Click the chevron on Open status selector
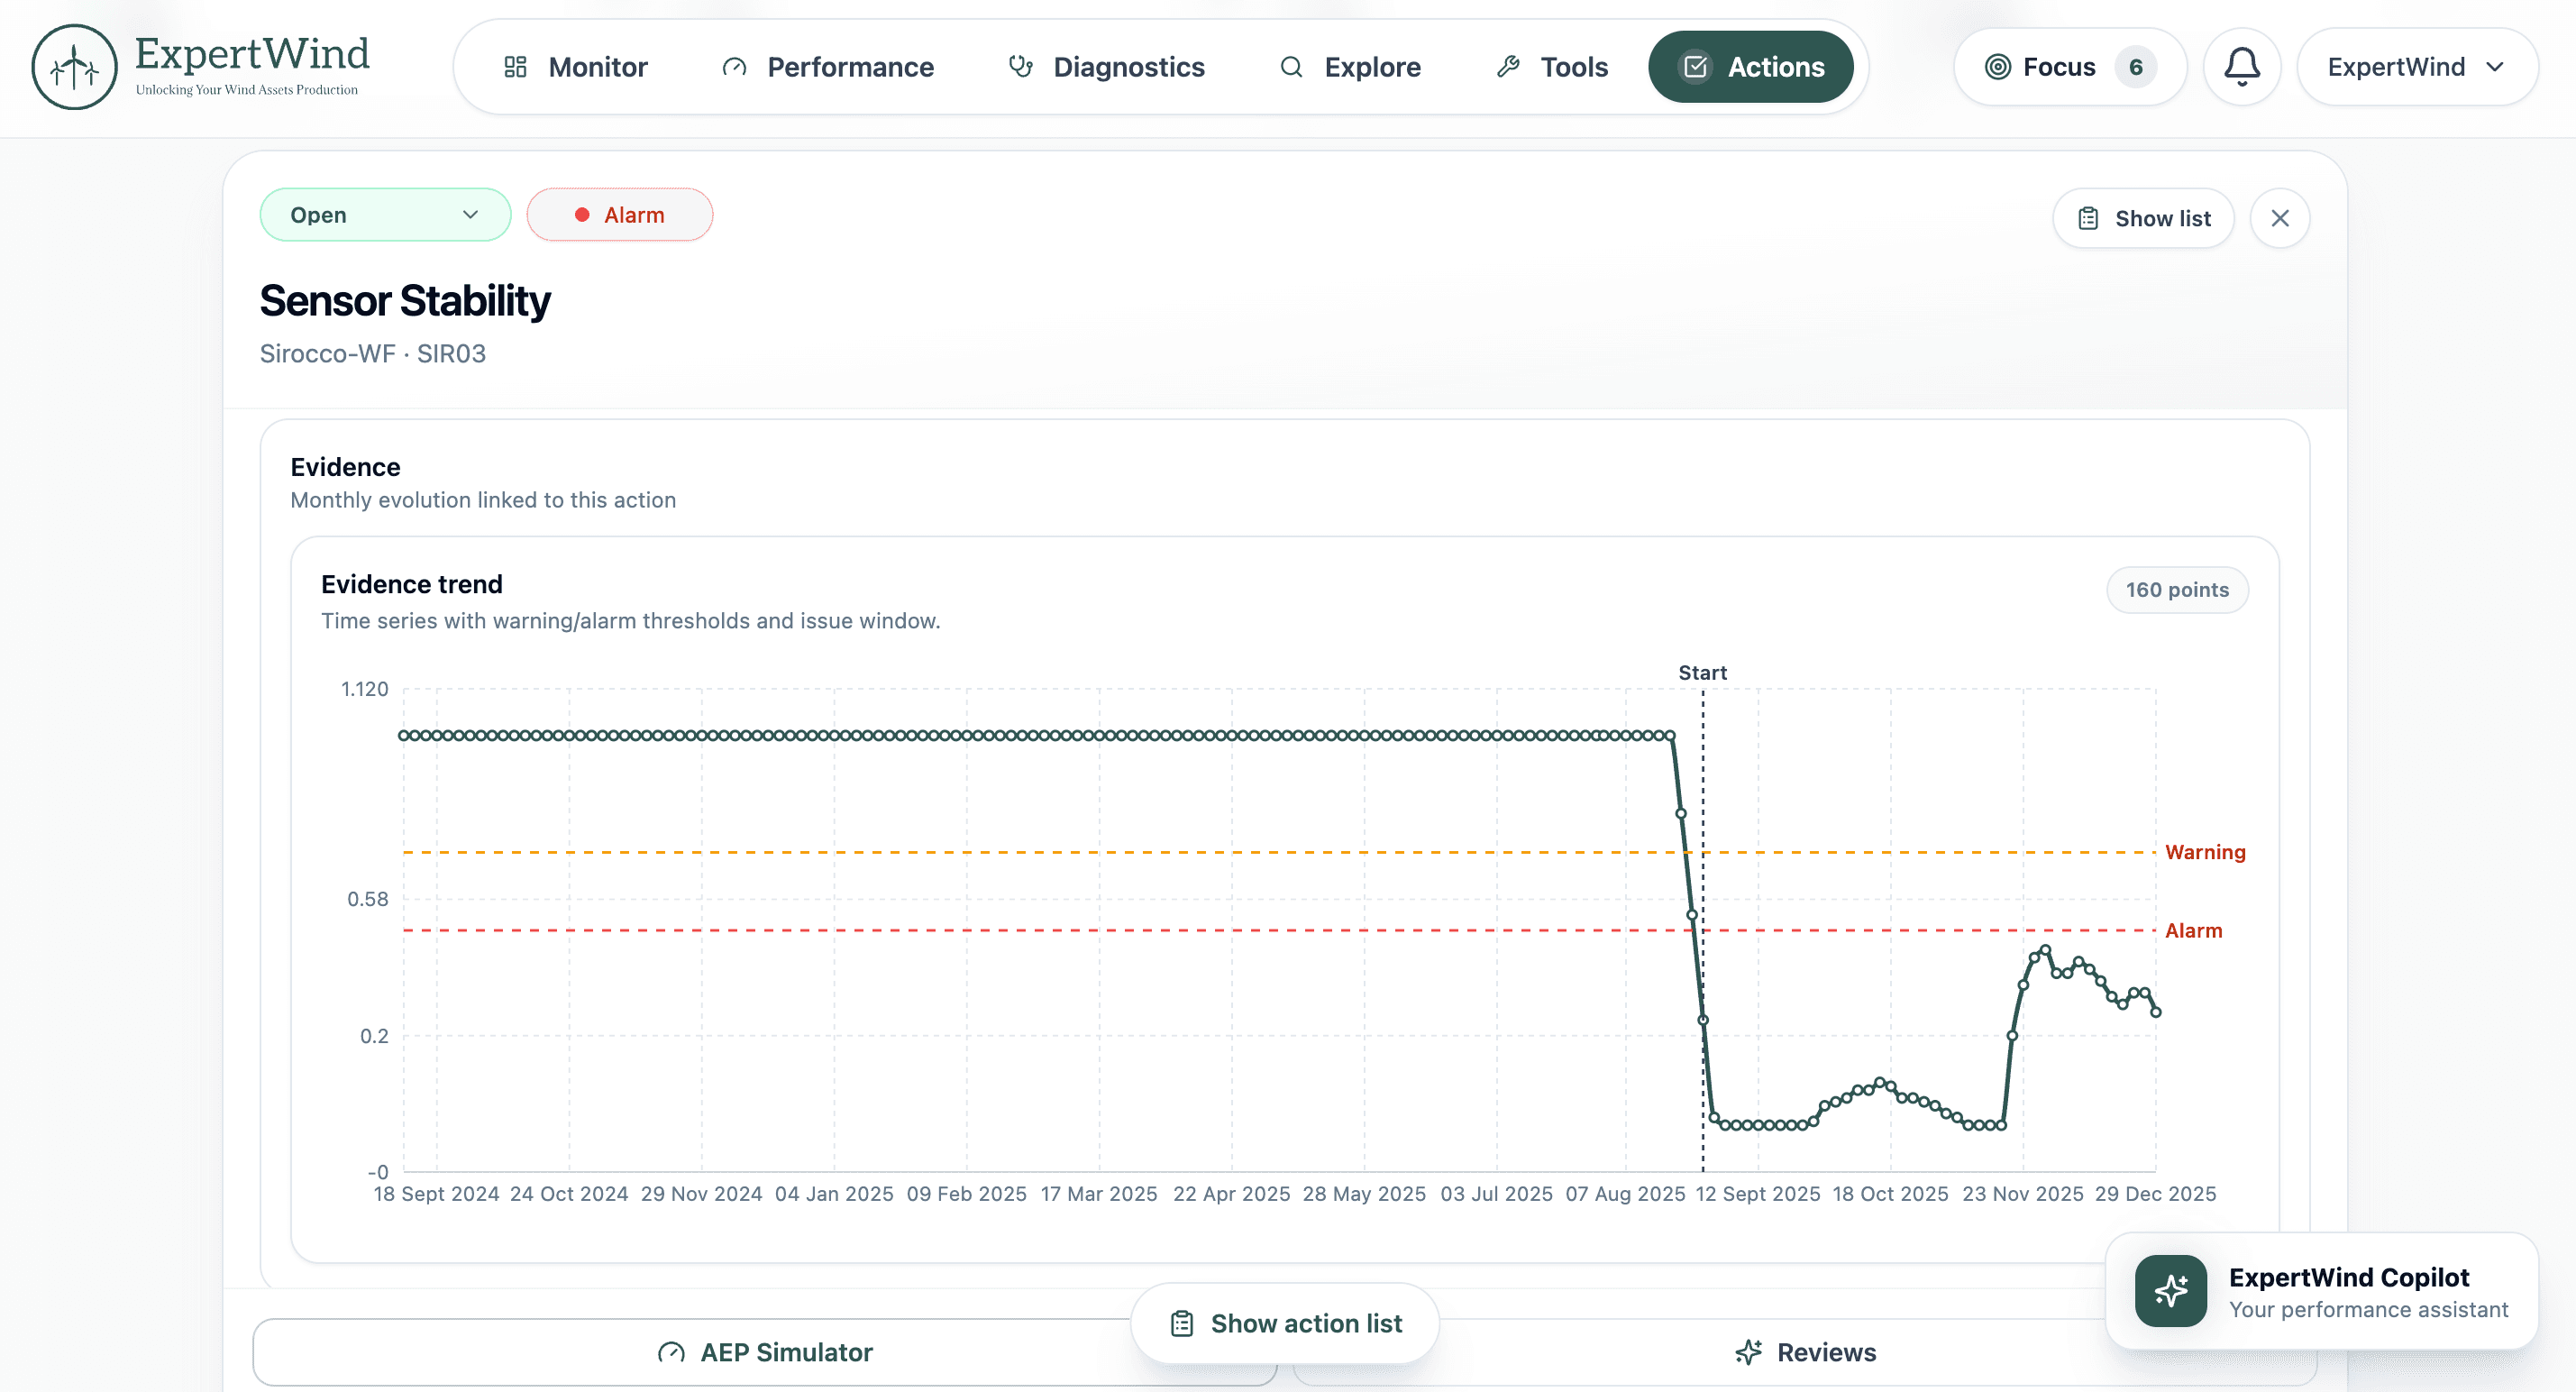The width and height of the screenshot is (2576, 1392). pyautogui.click(x=470, y=215)
